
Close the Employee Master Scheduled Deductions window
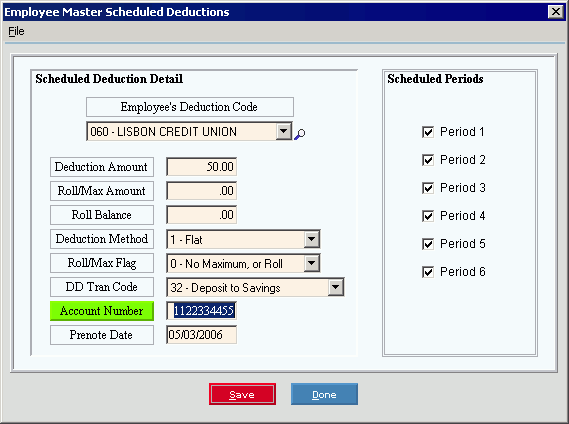coord(556,12)
